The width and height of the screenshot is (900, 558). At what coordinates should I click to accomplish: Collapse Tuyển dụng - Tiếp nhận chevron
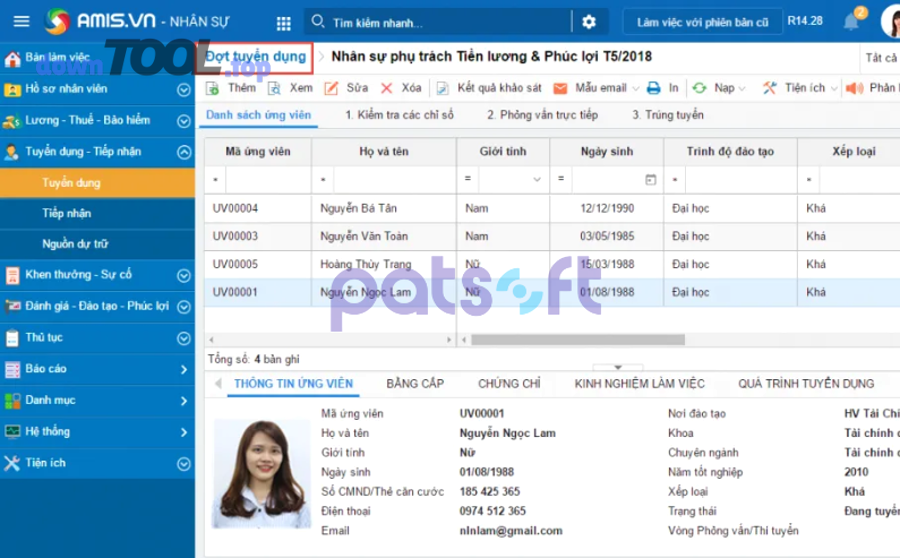(x=184, y=152)
